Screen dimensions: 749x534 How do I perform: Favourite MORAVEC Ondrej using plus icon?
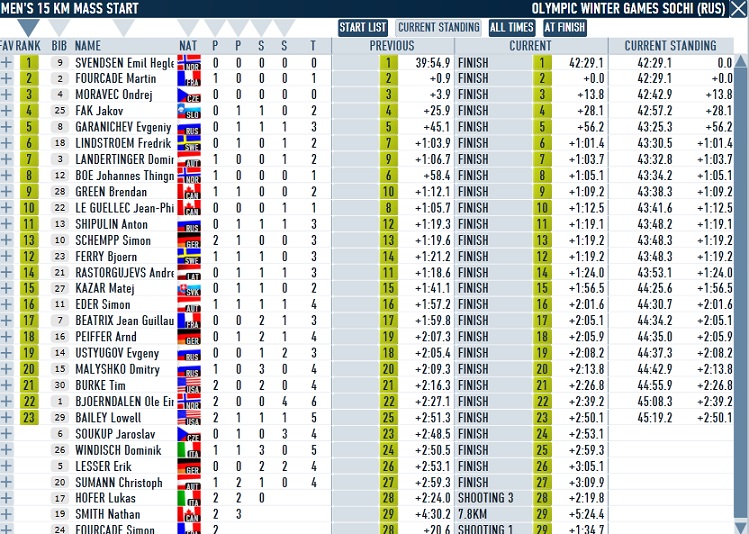click(6, 95)
